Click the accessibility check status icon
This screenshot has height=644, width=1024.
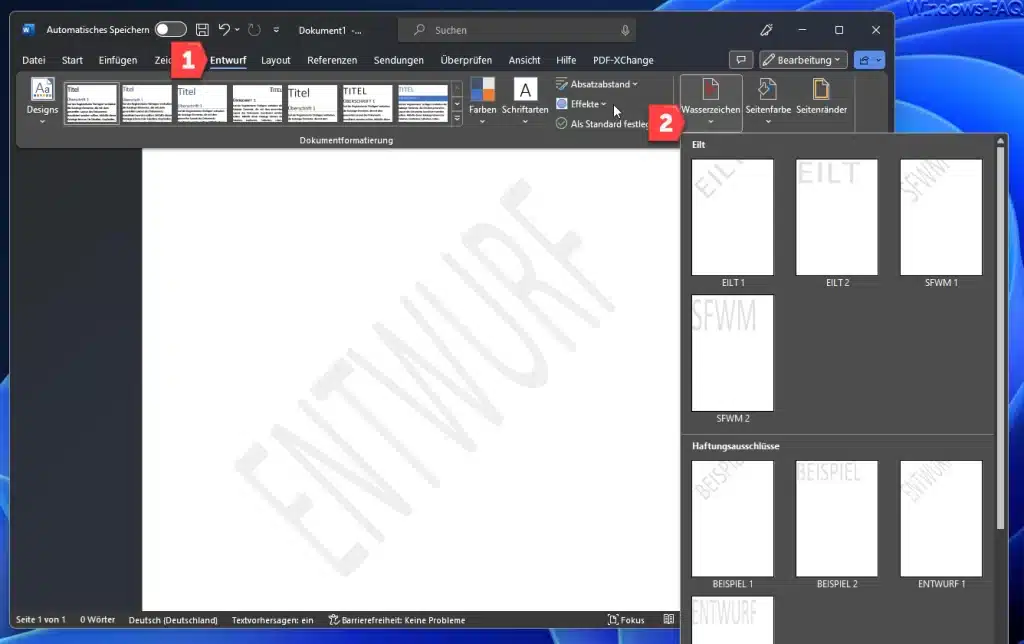point(334,620)
